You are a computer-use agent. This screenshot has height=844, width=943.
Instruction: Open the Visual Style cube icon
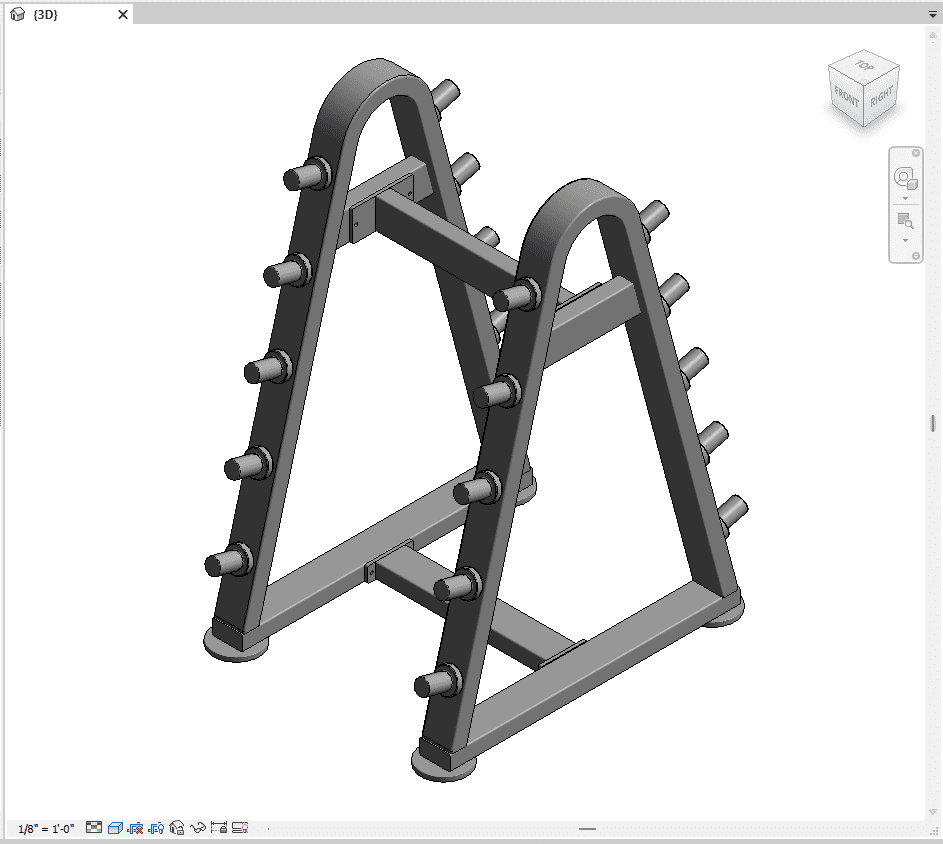tap(115, 828)
